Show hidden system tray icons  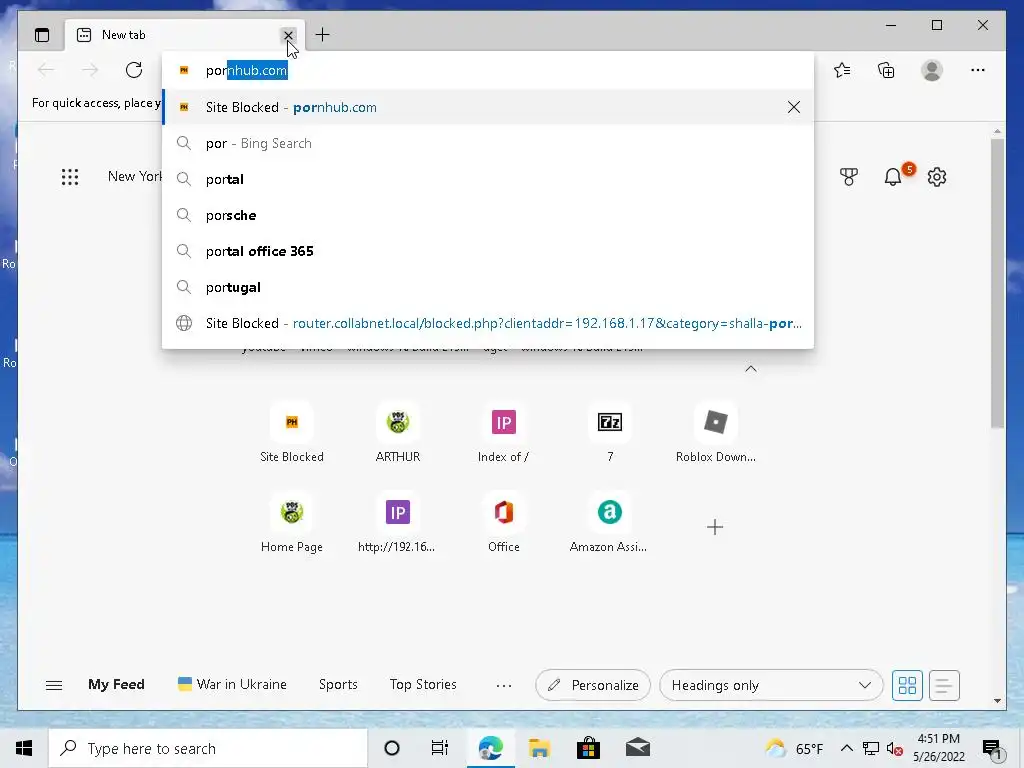click(x=846, y=748)
